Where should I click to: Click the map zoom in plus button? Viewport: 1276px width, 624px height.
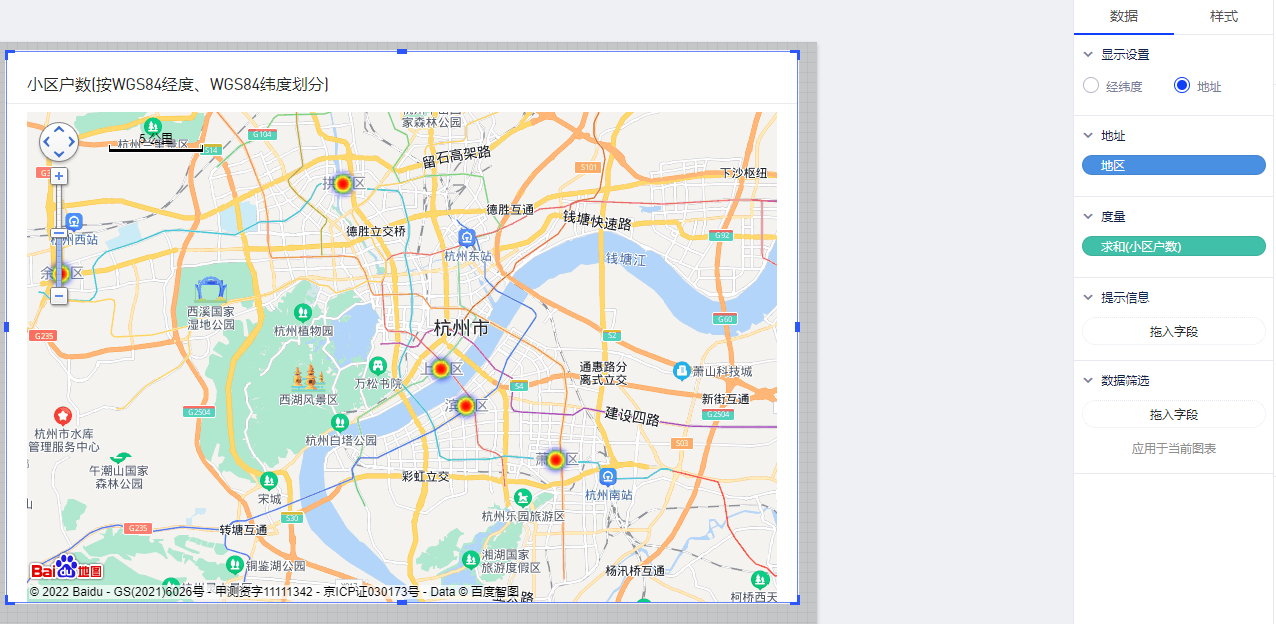[x=59, y=176]
